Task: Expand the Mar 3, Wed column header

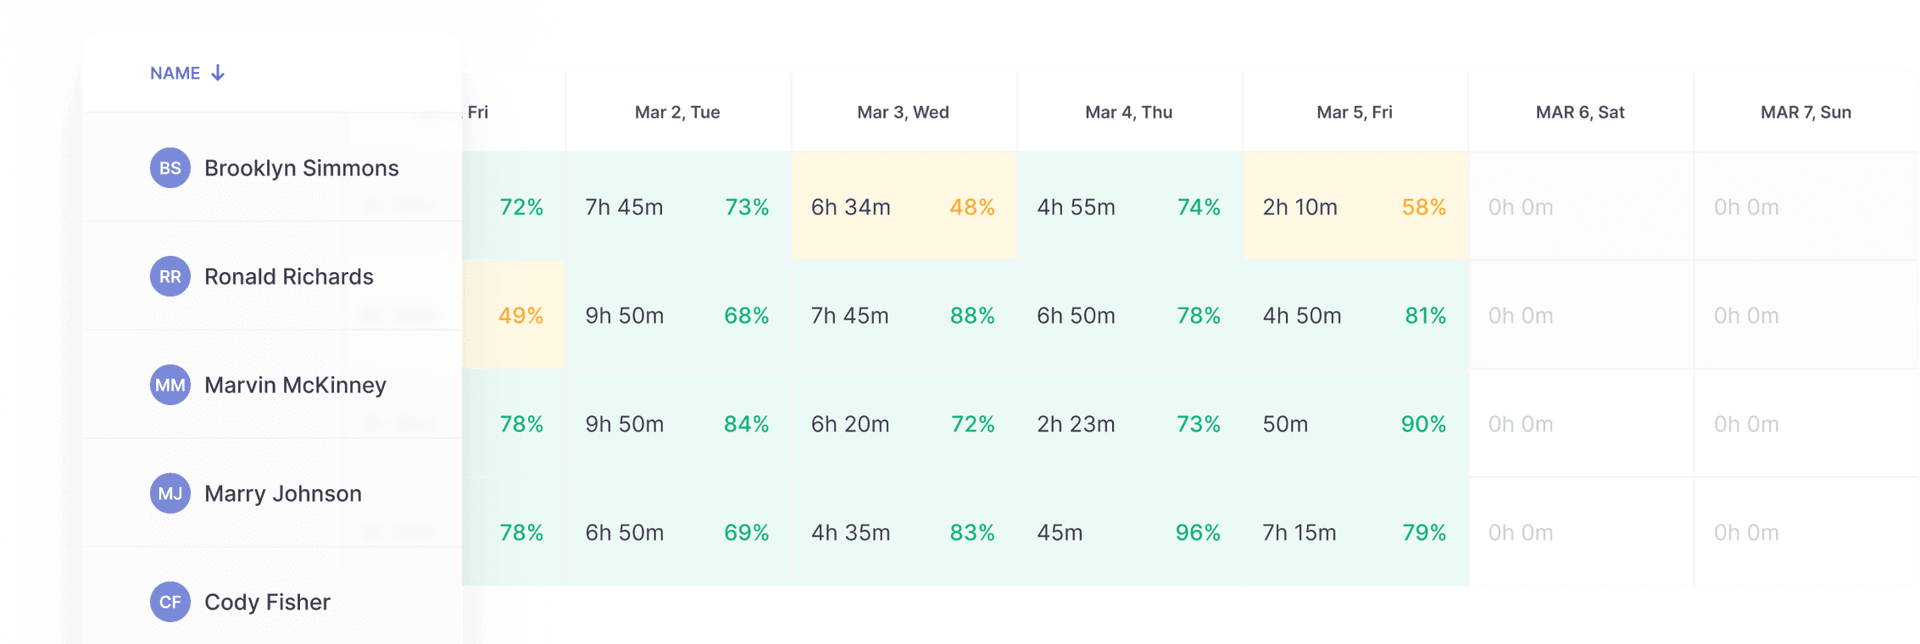Action: click(x=903, y=111)
